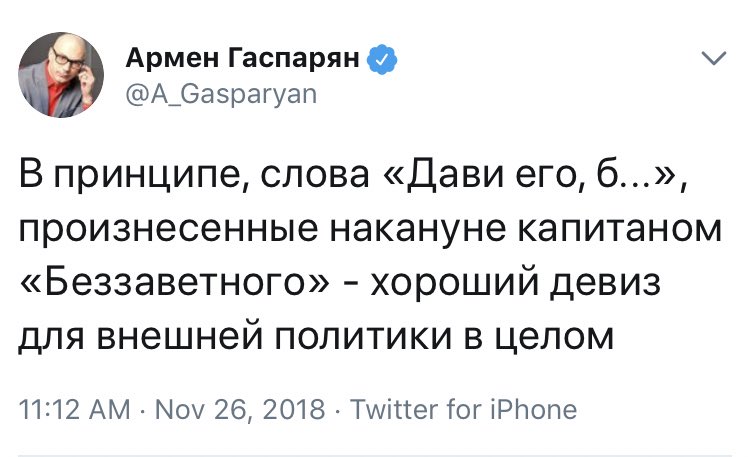
Task: Click the word 'произнесенные' in tweet text
Action: pyautogui.click(x=168, y=231)
